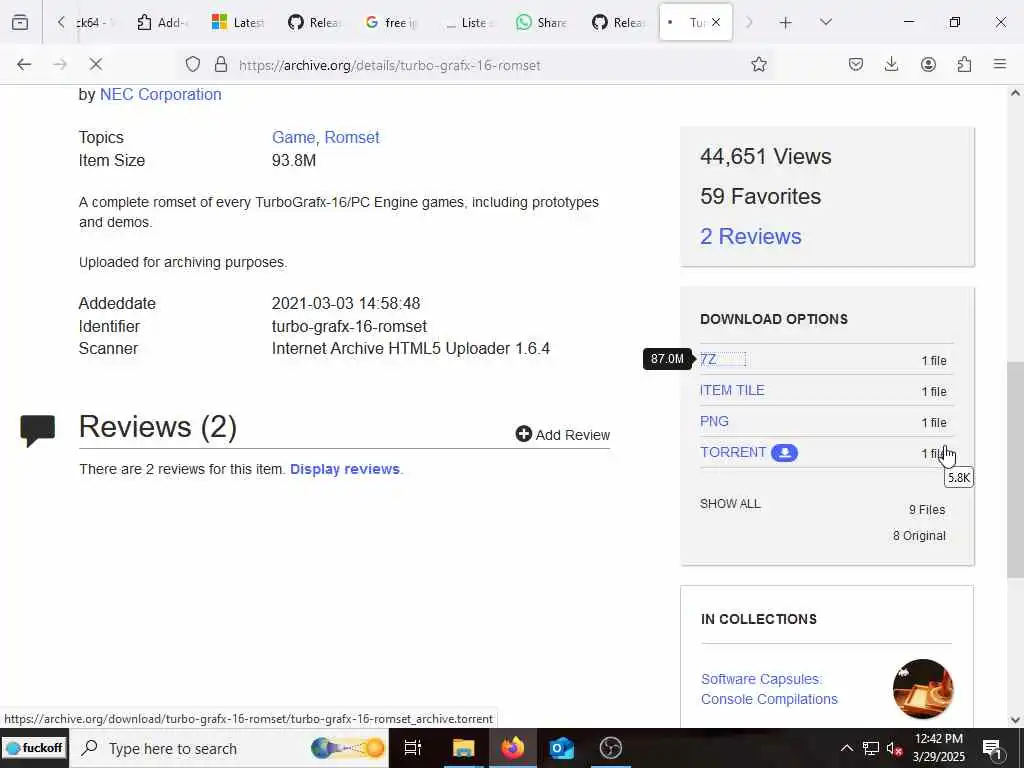This screenshot has height=768, width=1024.
Task: Open the Romset topic link
Action: click(351, 137)
